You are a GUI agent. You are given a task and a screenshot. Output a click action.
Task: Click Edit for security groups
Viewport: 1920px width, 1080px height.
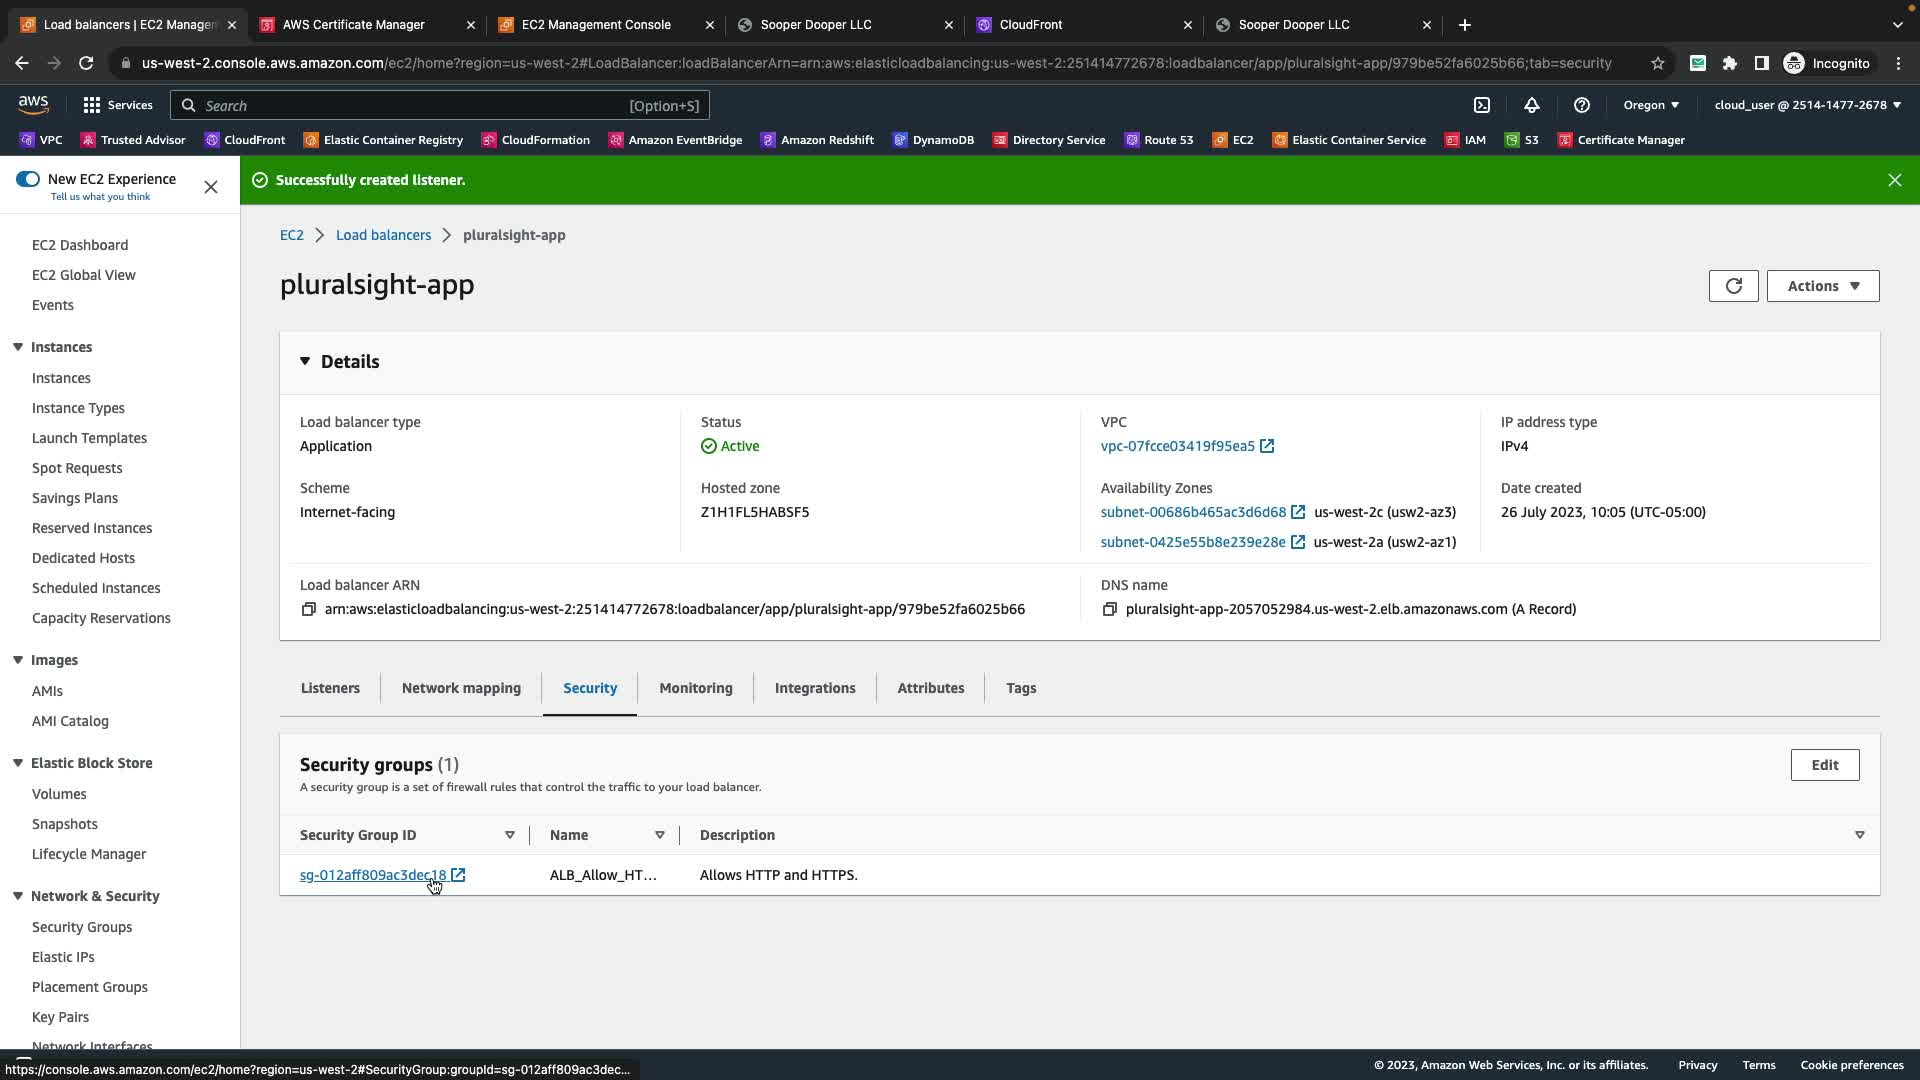[x=1824, y=765]
